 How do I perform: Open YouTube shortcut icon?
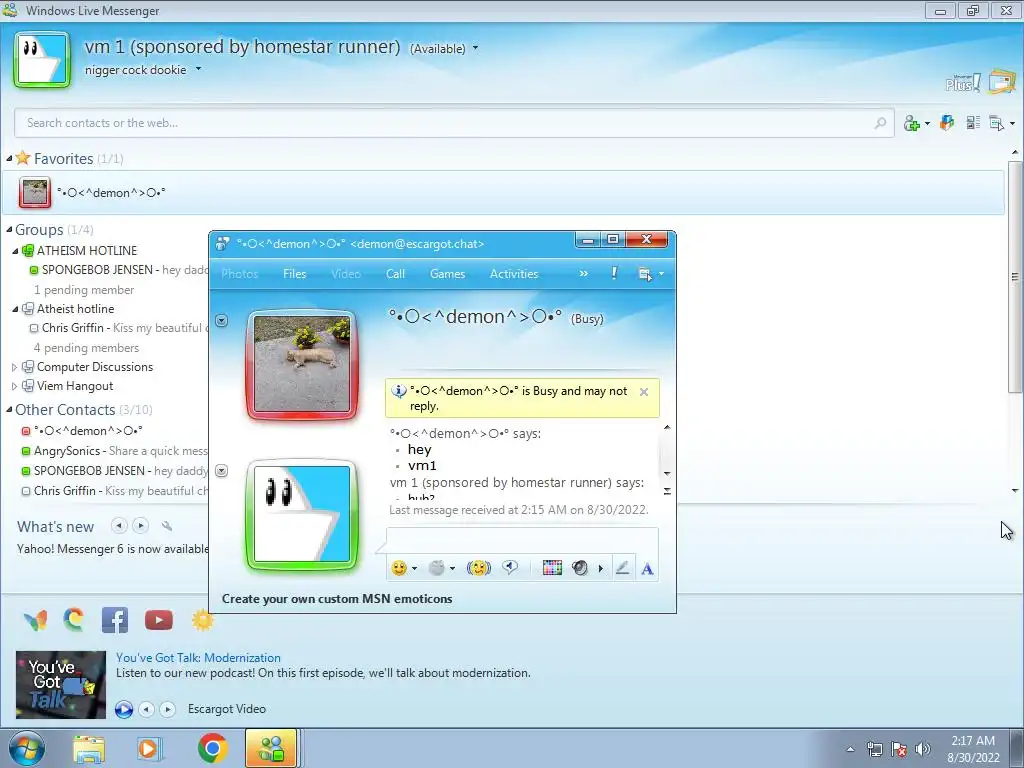(159, 620)
